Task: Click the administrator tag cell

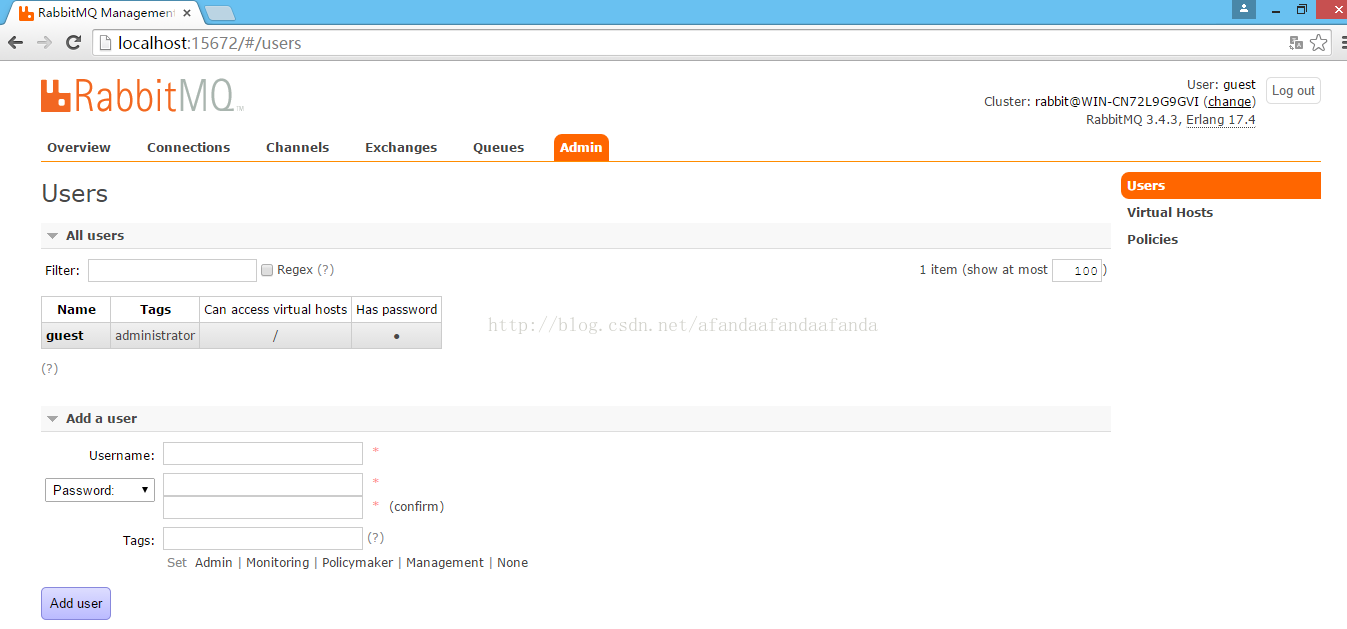Action: [x=155, y=336]
